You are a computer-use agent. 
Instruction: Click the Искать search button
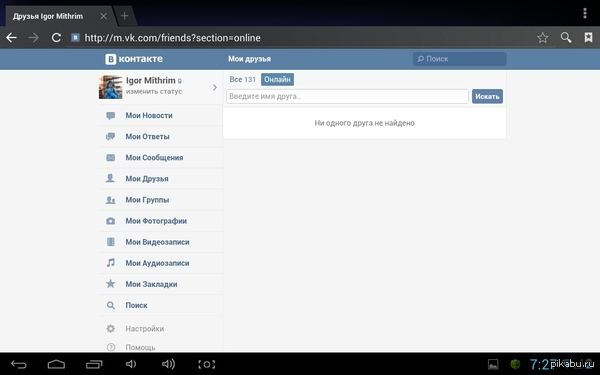click(487, 96)
